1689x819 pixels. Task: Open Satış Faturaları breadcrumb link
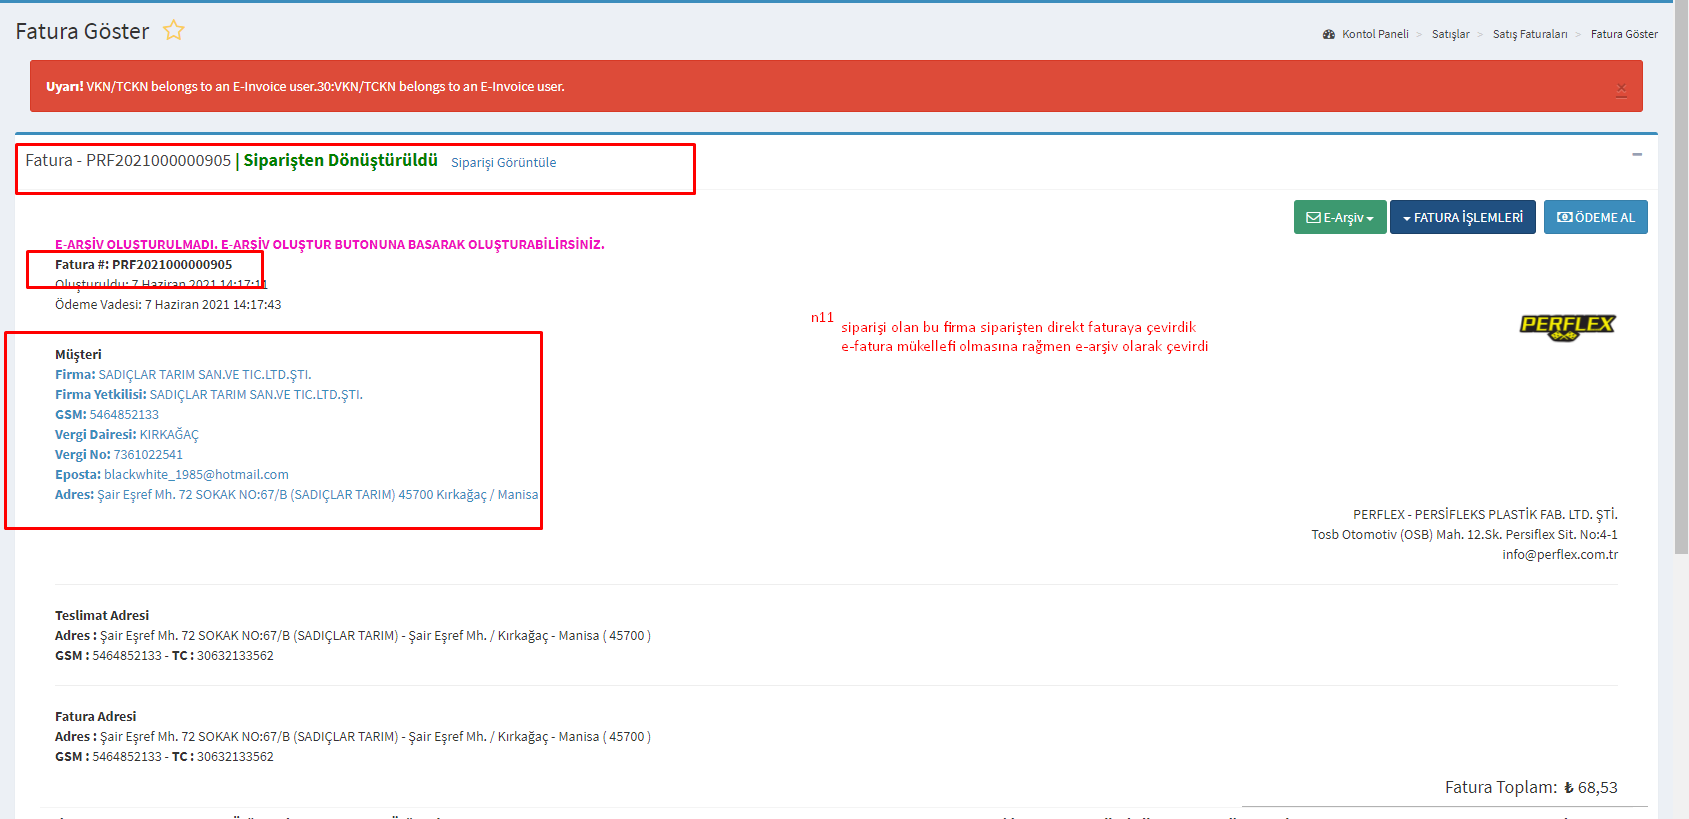(x=1529, y=34)
